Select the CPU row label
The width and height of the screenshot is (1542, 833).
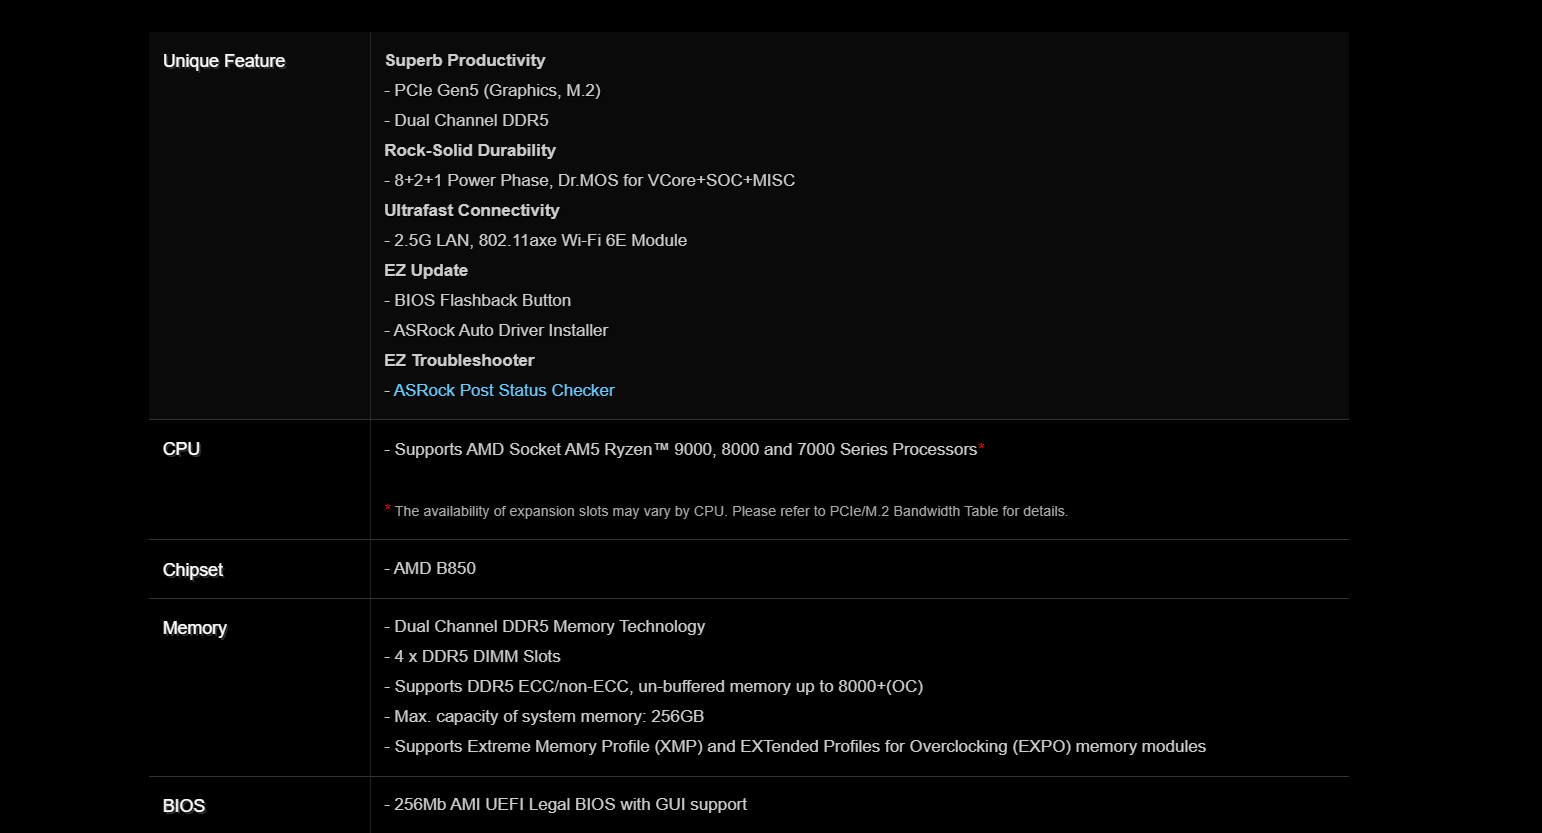point(181,449)
